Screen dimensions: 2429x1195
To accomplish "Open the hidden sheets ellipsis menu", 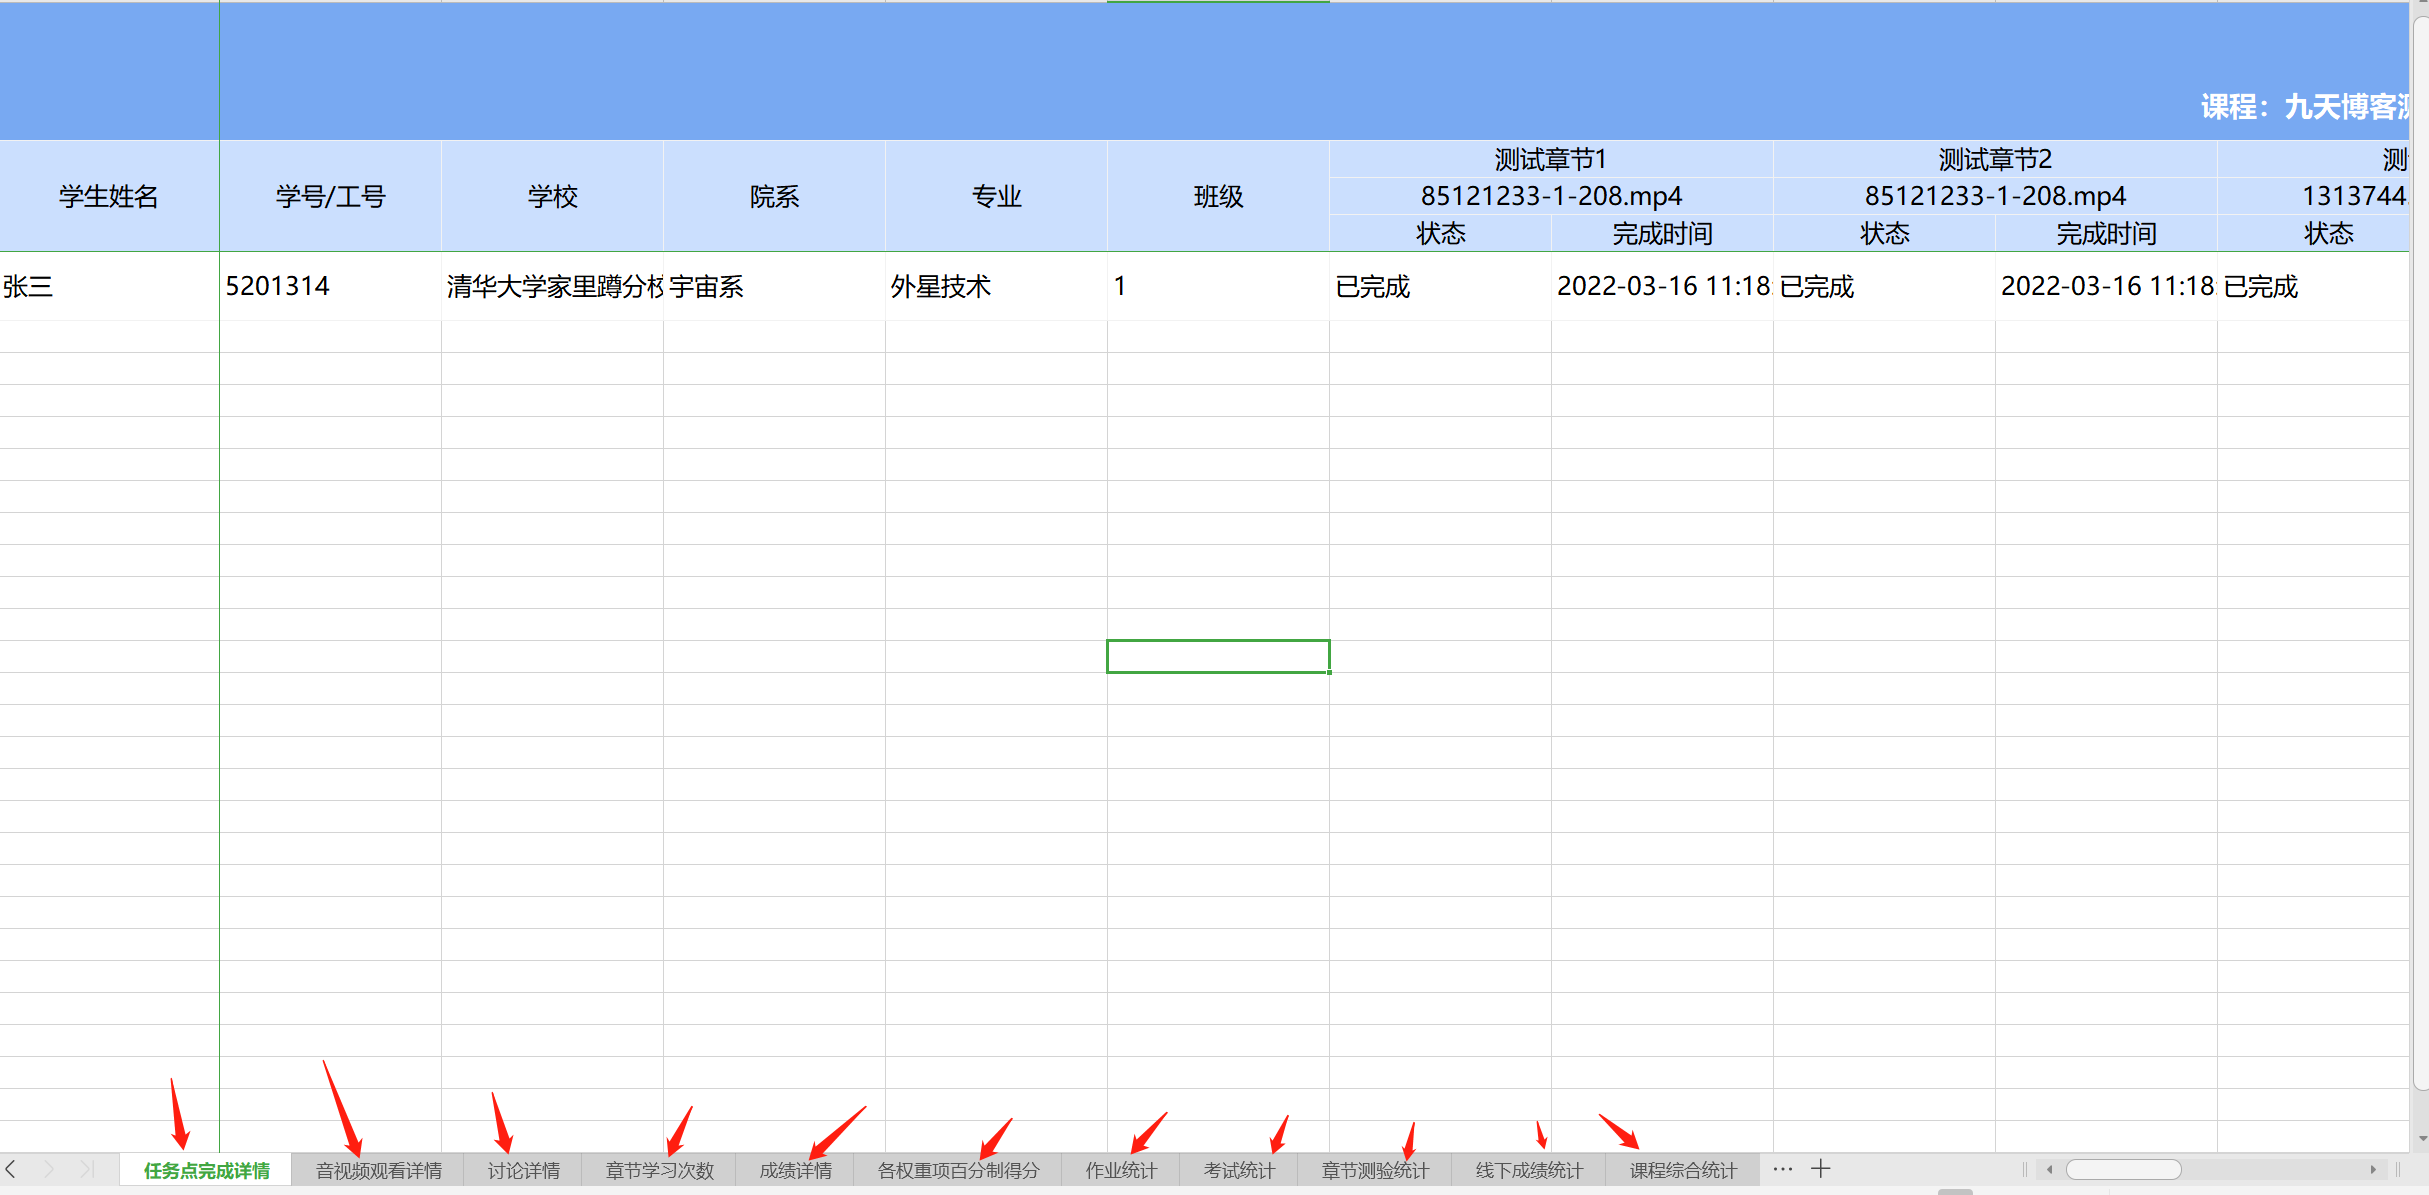I will (1781, 1168).
